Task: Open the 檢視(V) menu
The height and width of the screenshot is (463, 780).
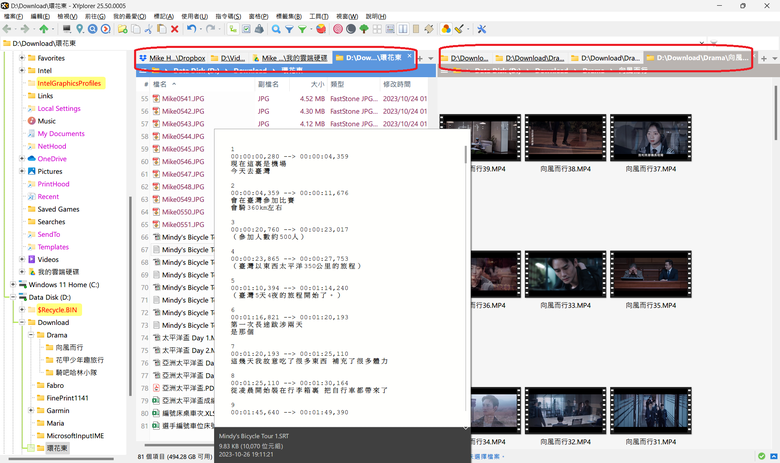Action: (67, 16)
